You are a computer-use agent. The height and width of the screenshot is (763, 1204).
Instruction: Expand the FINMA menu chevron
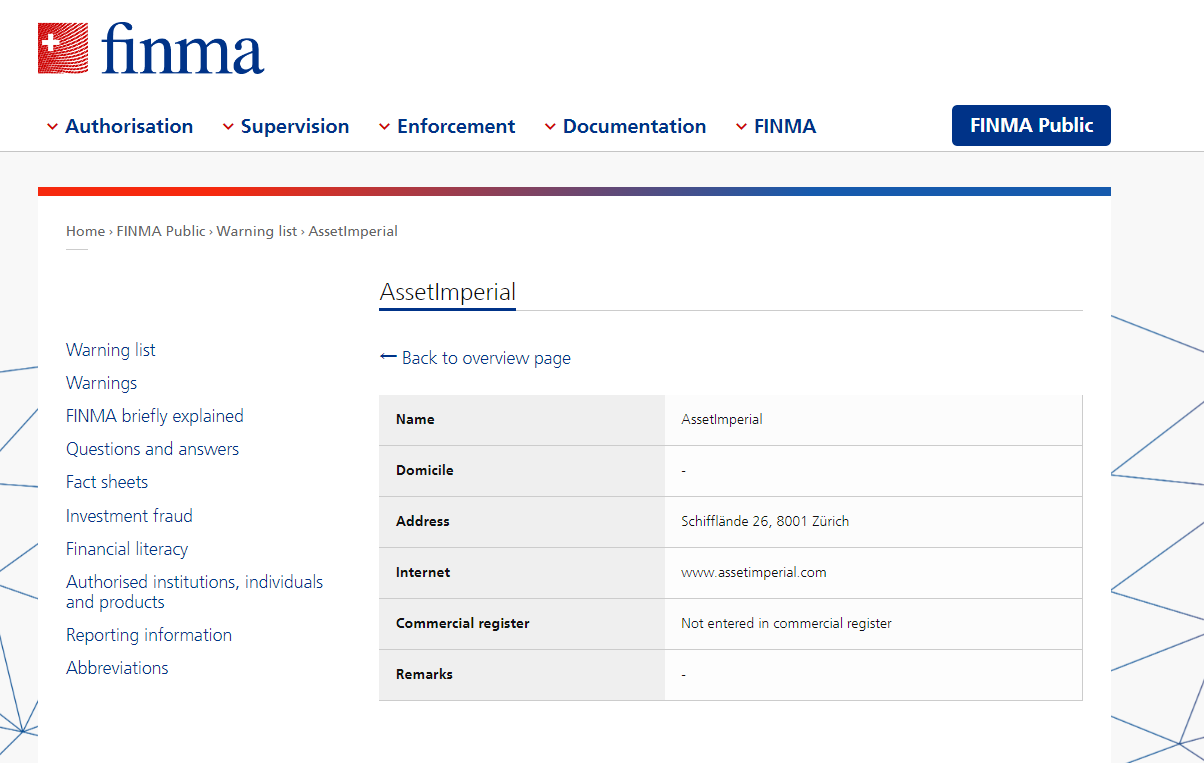(741, 127)
